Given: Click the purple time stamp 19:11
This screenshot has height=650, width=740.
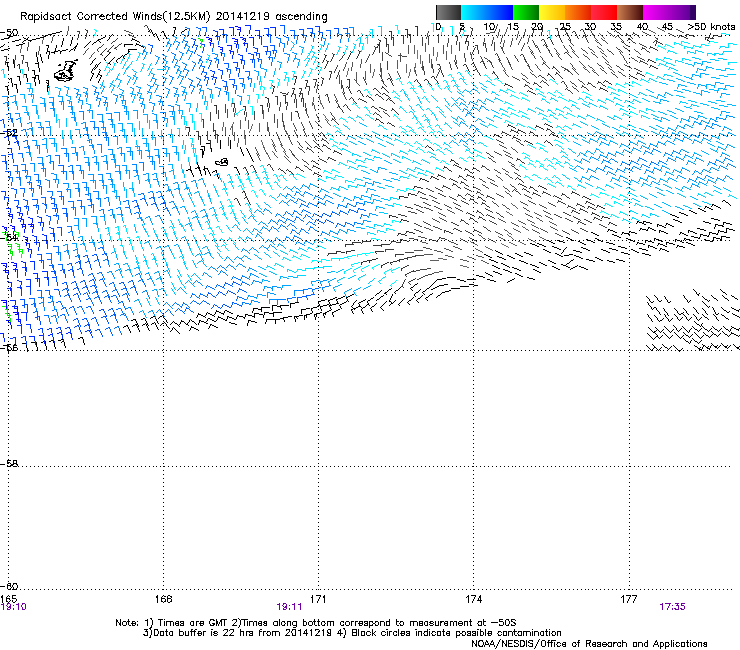Looking at the screenshot, I should 289,607.
